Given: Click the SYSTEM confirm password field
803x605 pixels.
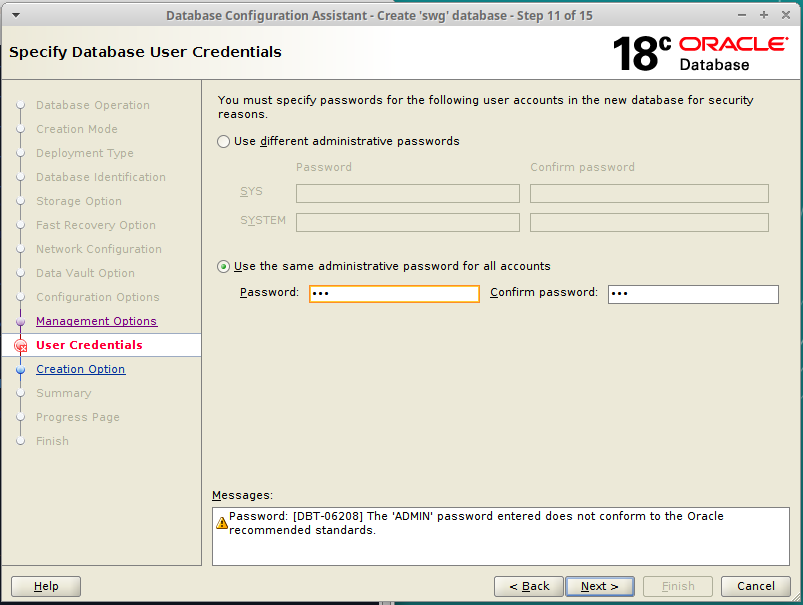Looking at the screenshot, I should [649, 223].
